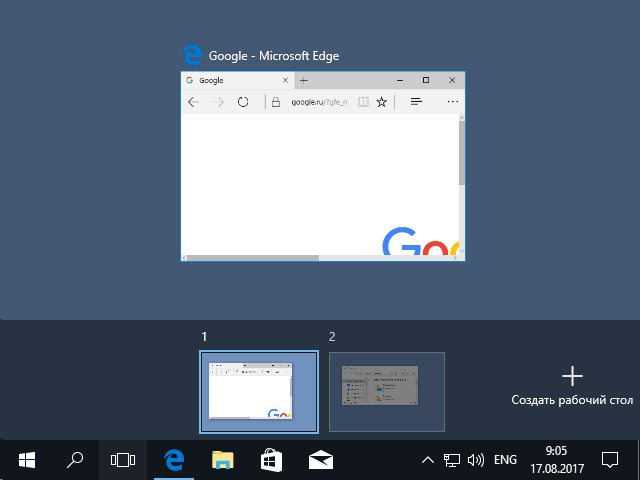Open the Edge Hub lines icon

(416, 102)
